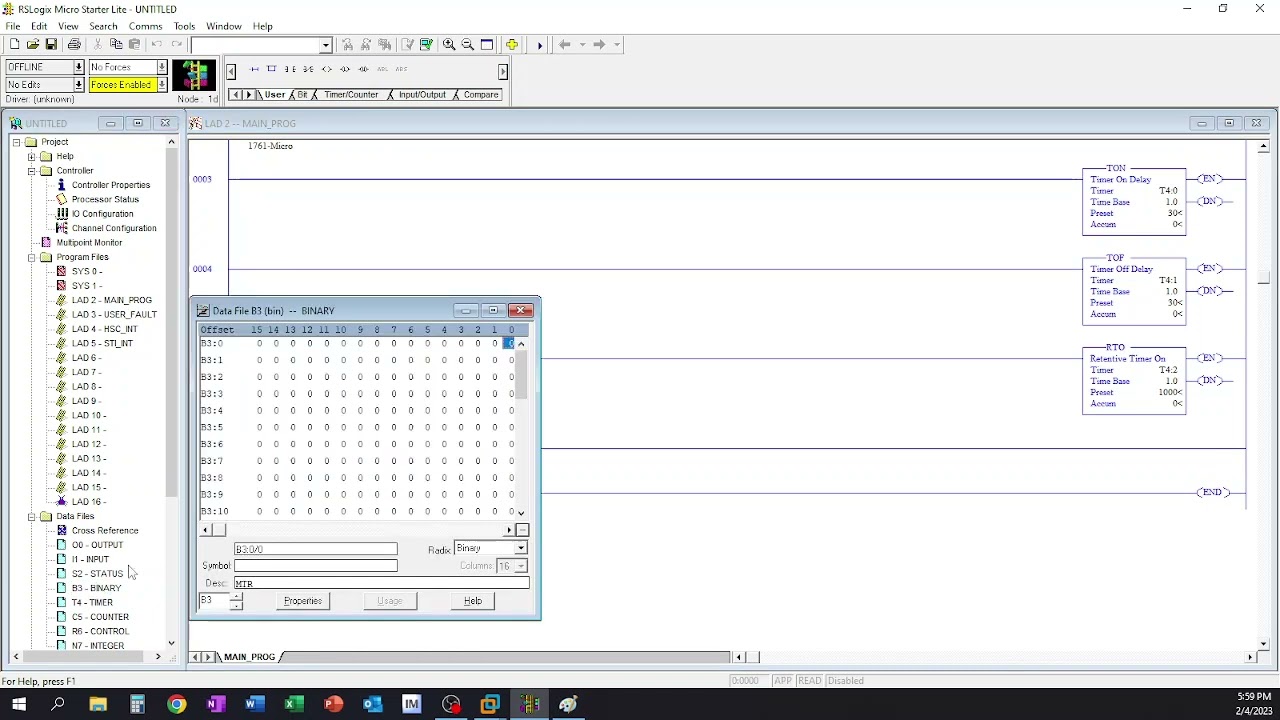Open Forces Enabled dropdown

(x=161, y=85)
